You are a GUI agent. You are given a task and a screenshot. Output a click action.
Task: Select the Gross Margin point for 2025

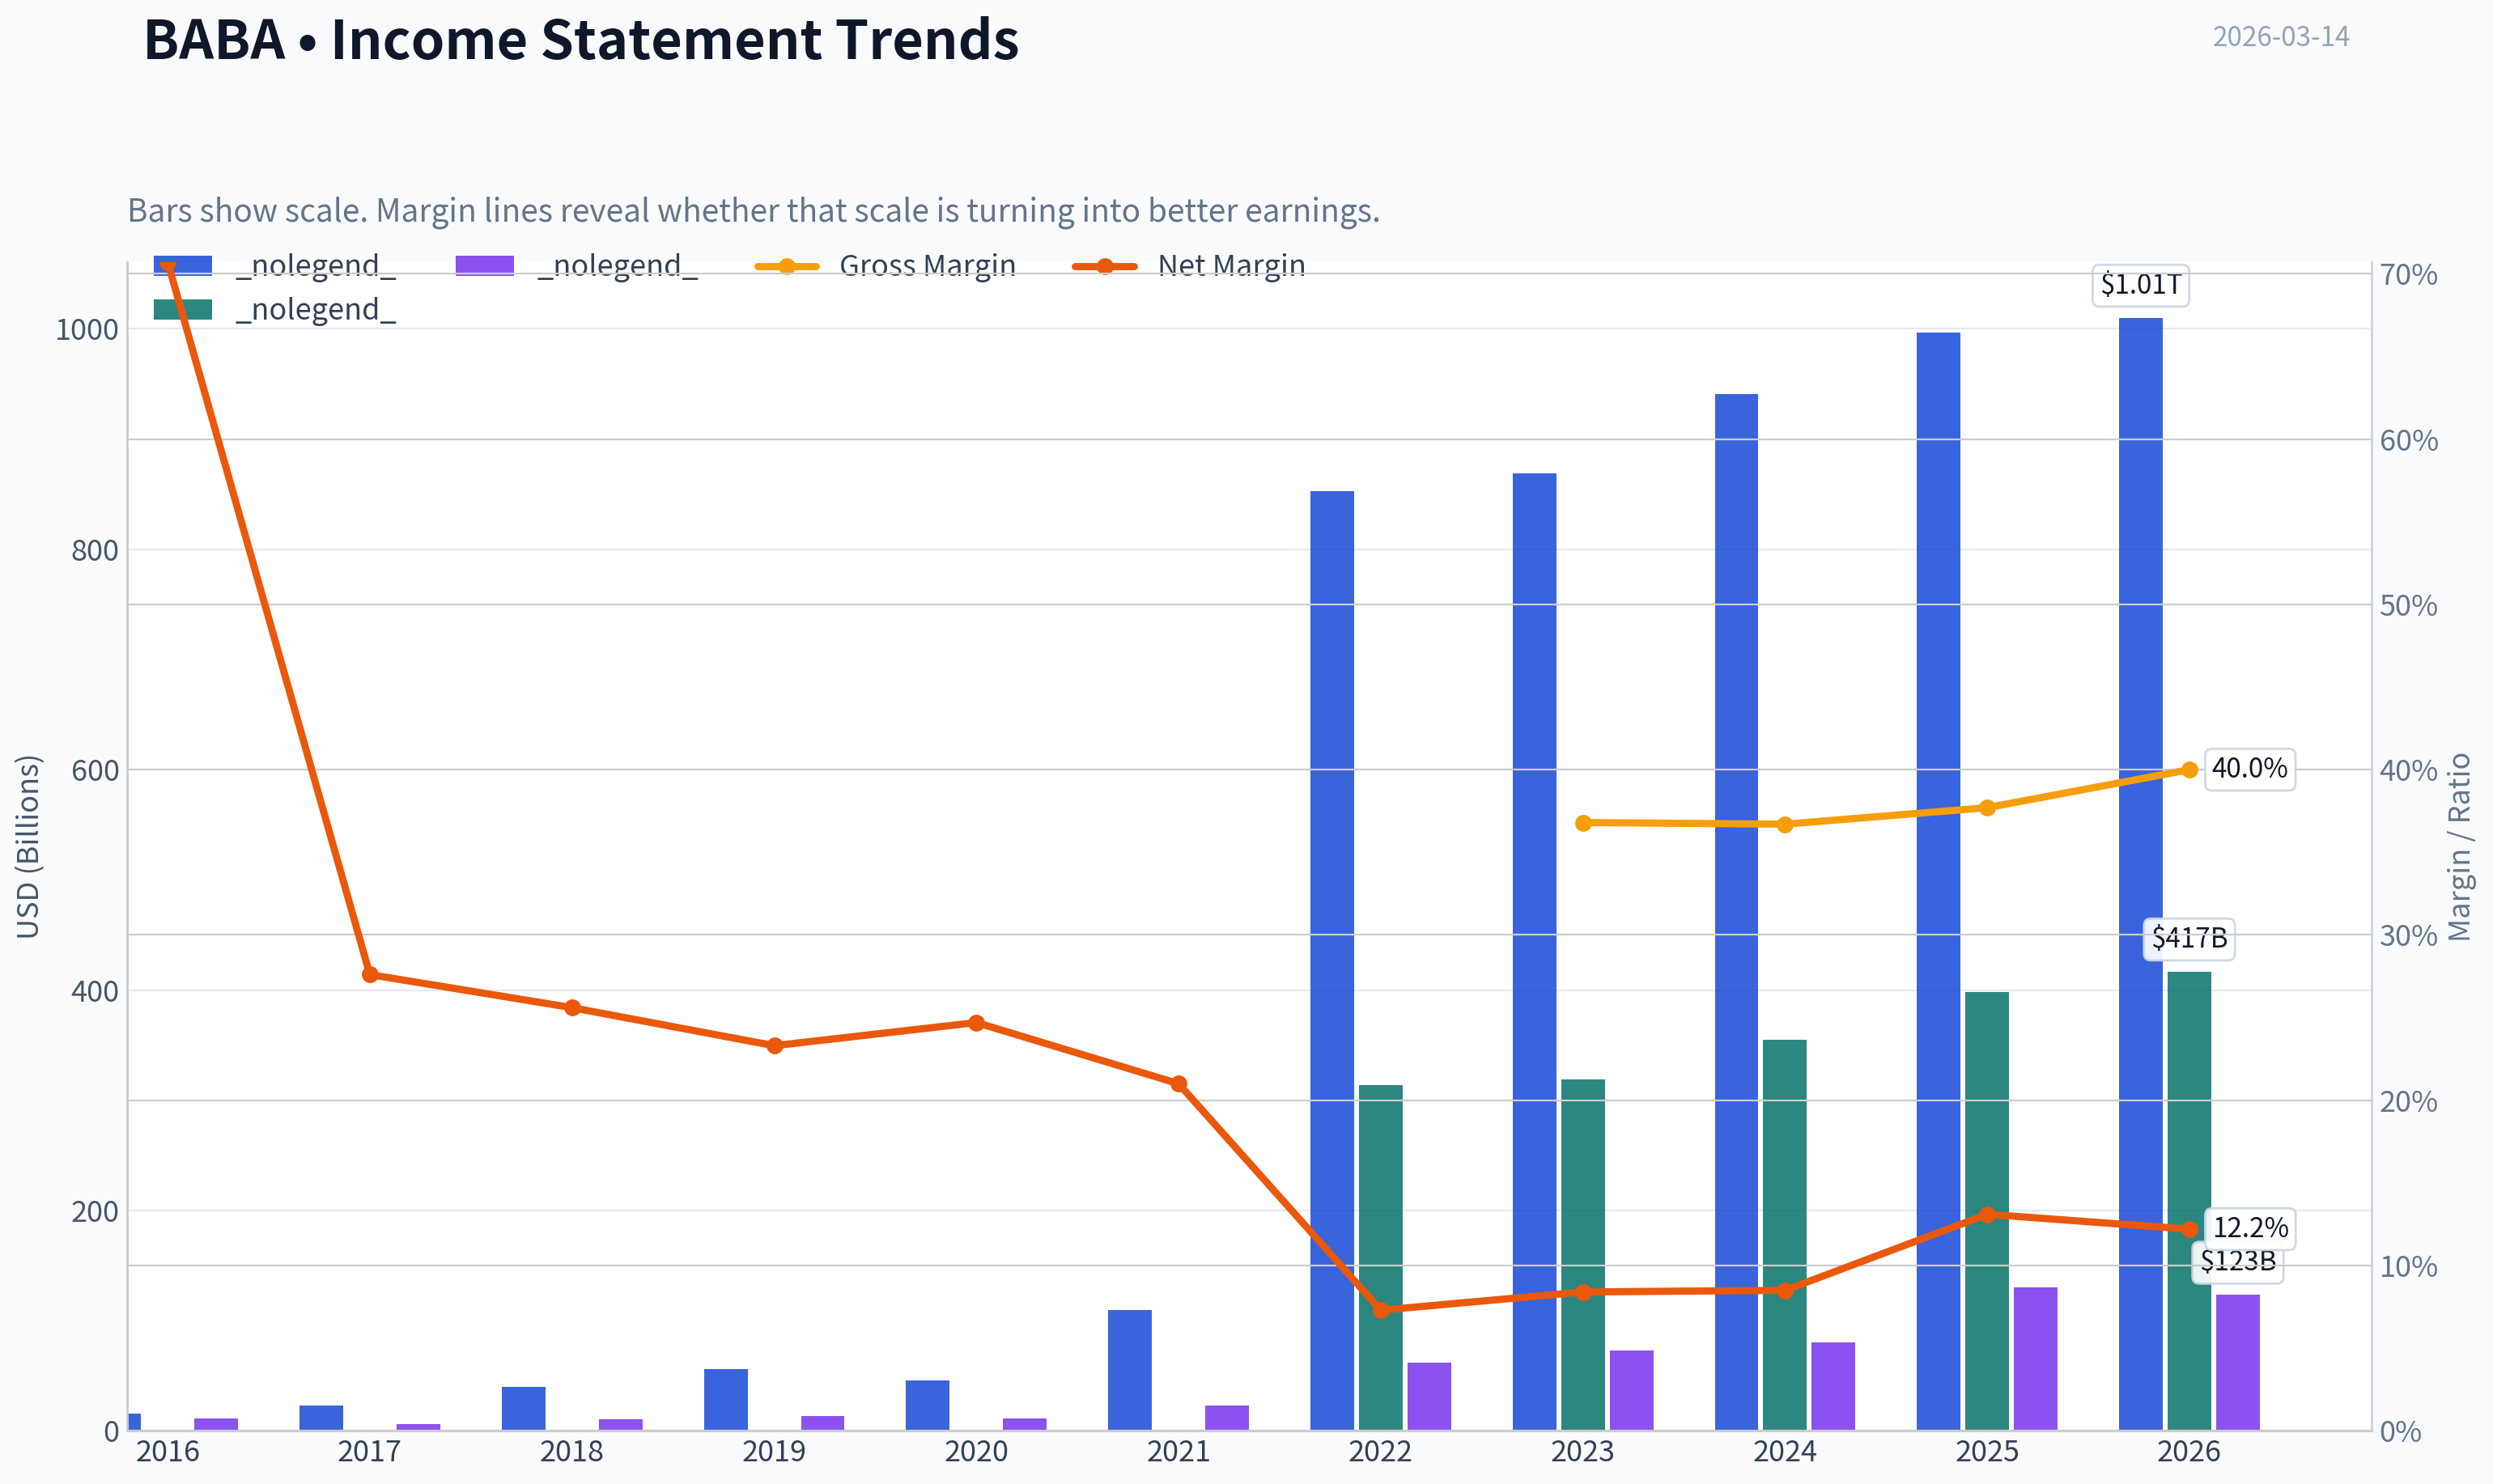pos(1987,808)
